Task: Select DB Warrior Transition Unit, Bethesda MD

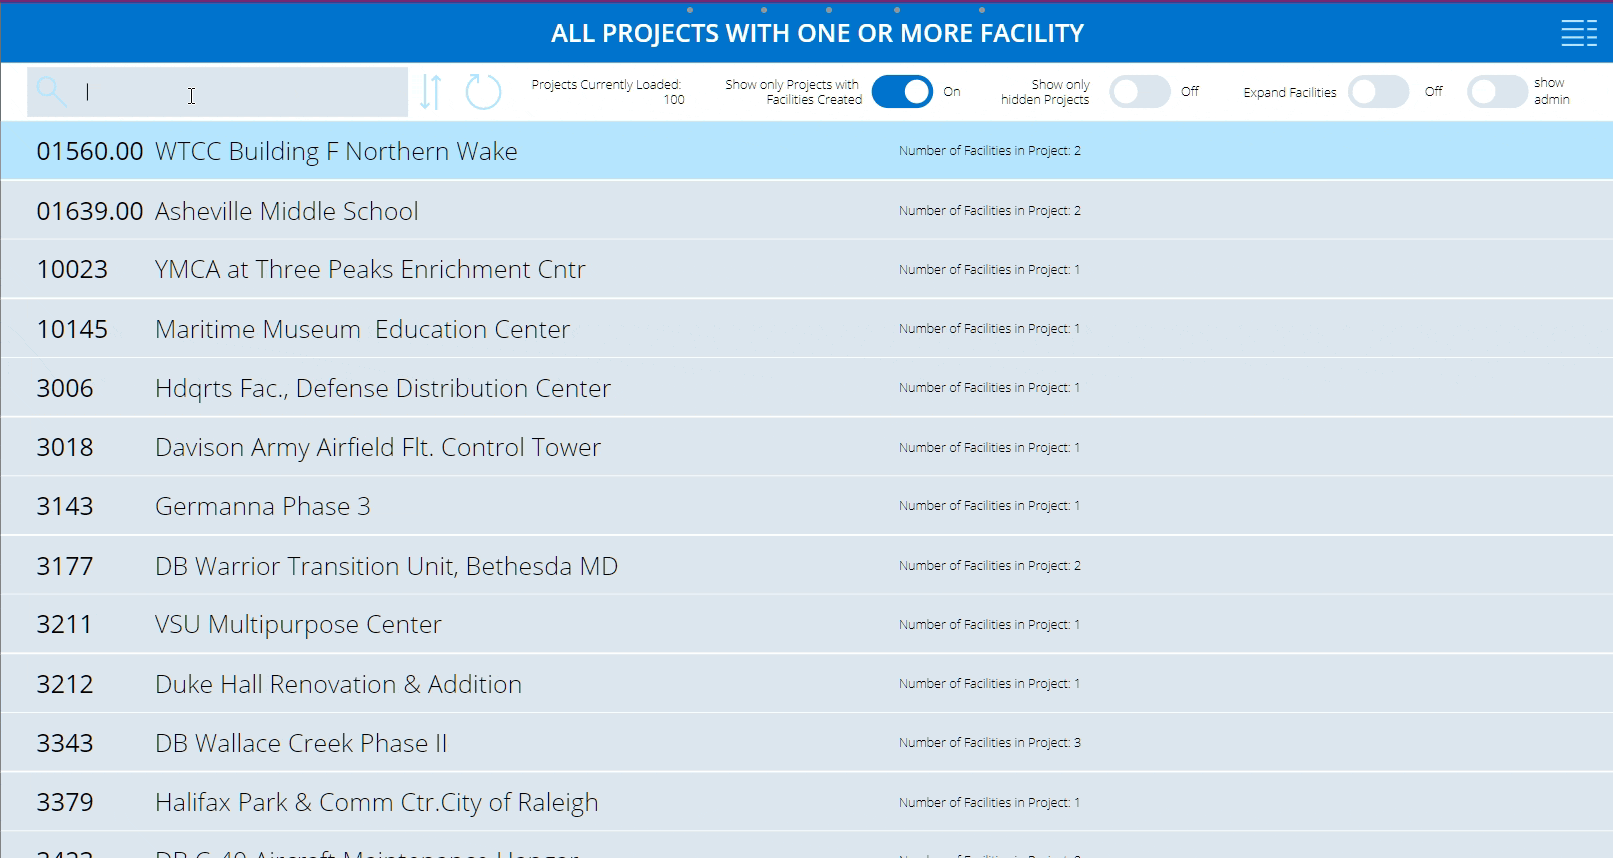Action: pyautogui.click(x=386, y=566)
